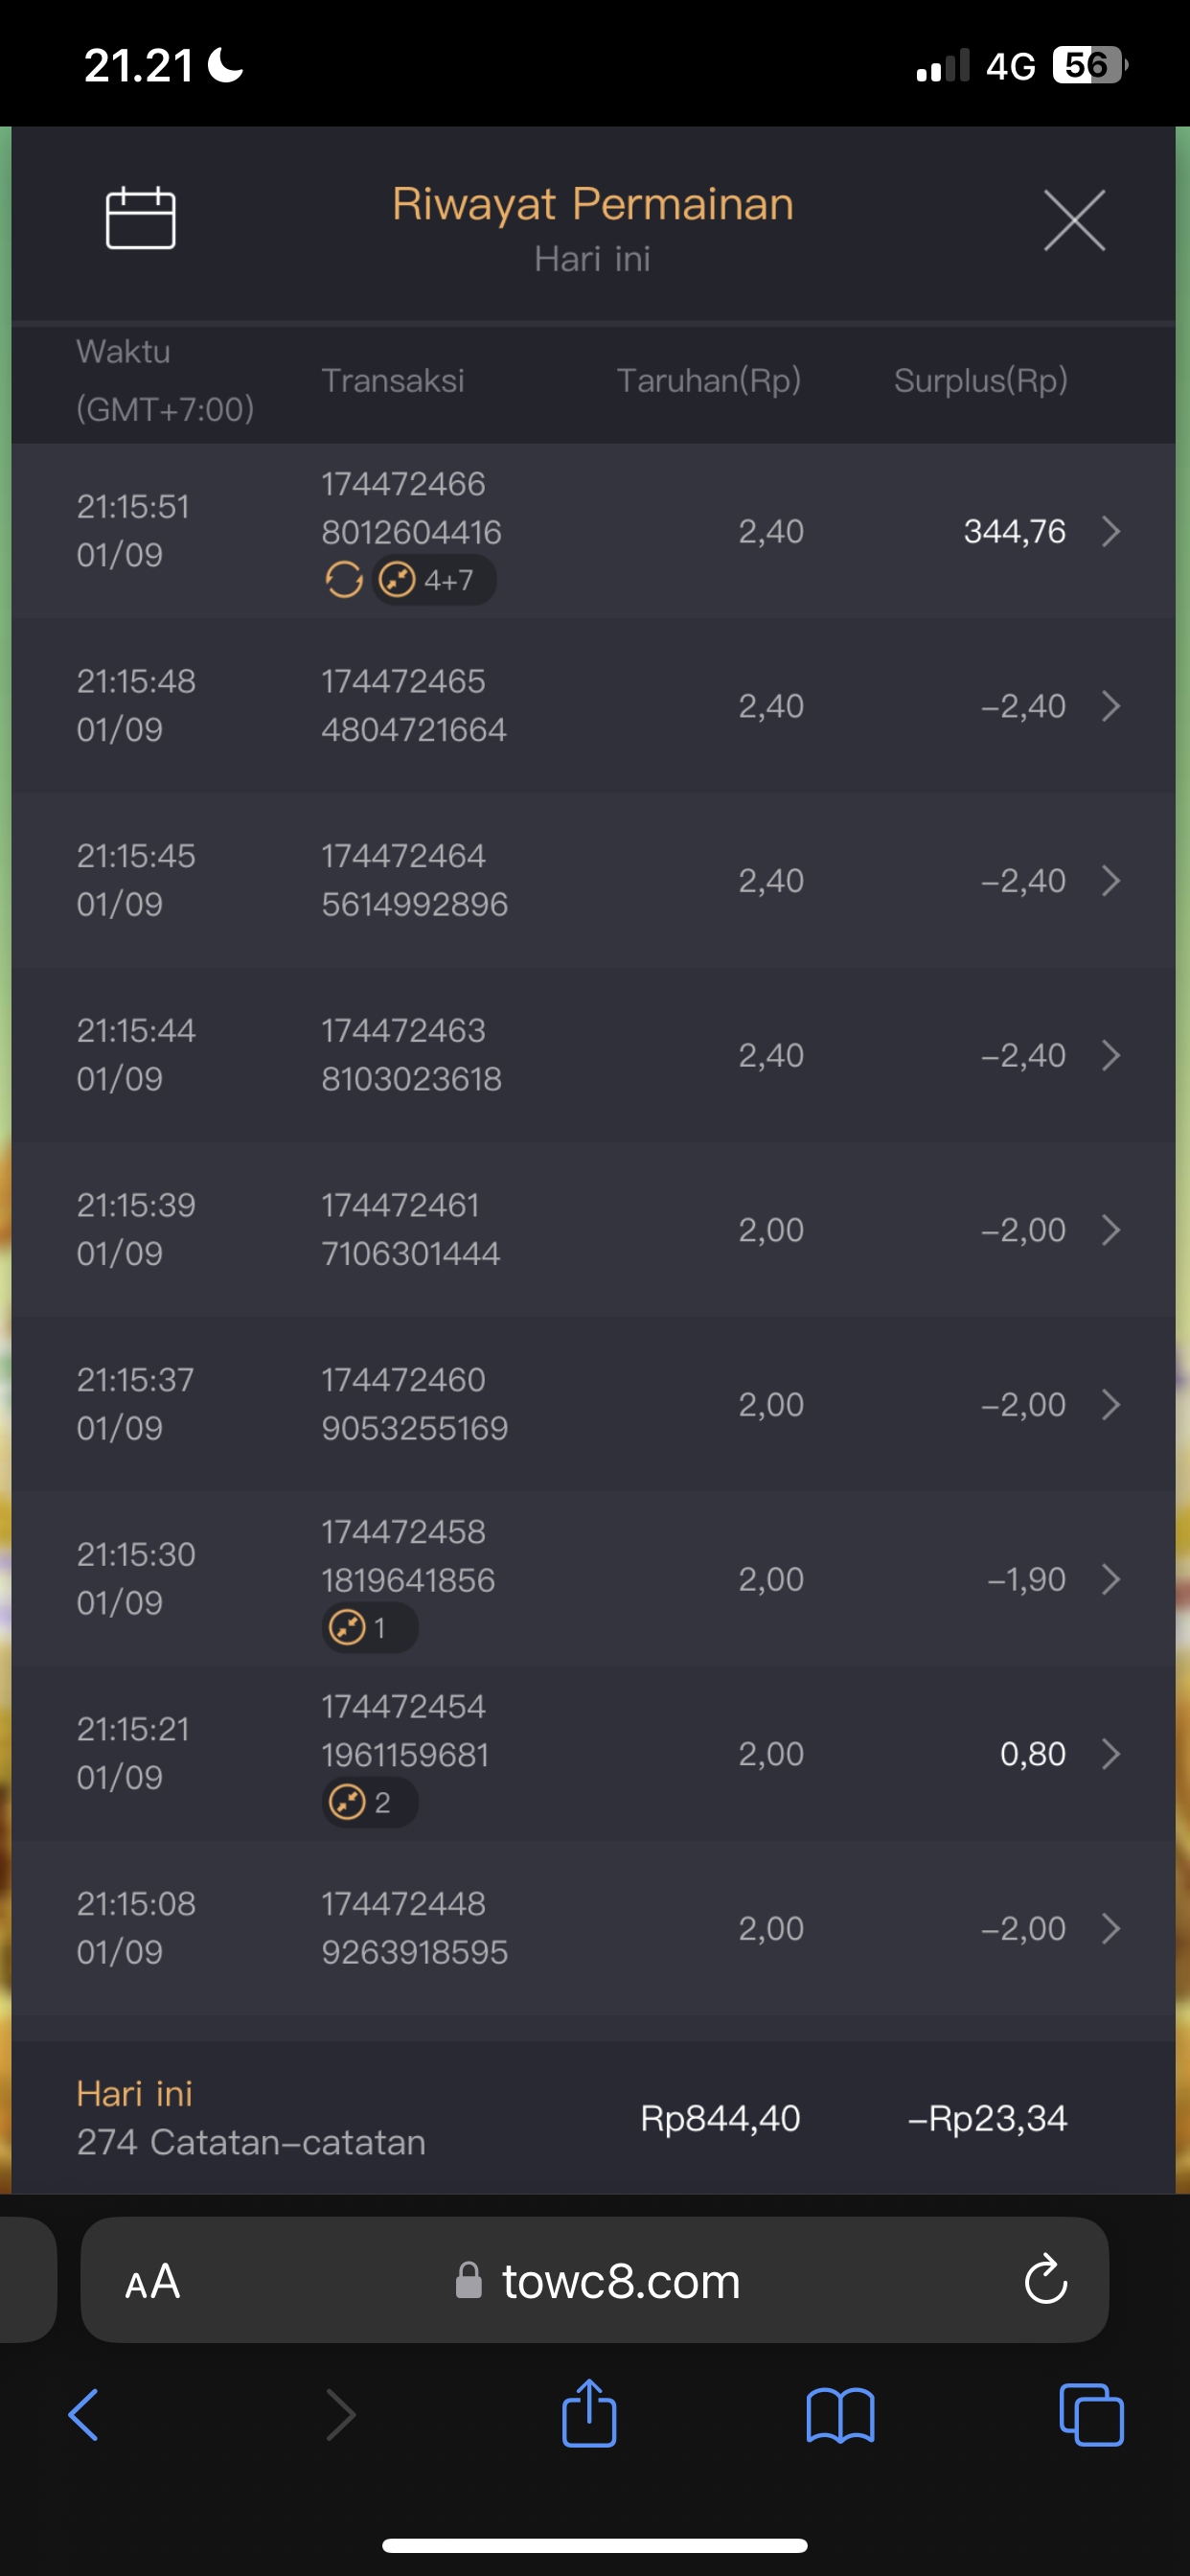Open transaction 9053255169 row
The image size is (1190, 2576).
tap(594, 1404)
